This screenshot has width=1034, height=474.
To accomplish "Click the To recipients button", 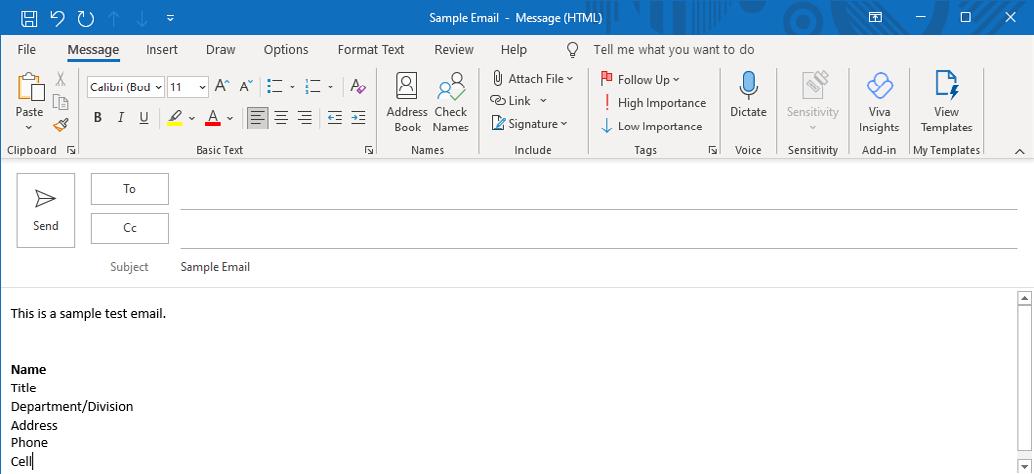I will coord(130,189).
